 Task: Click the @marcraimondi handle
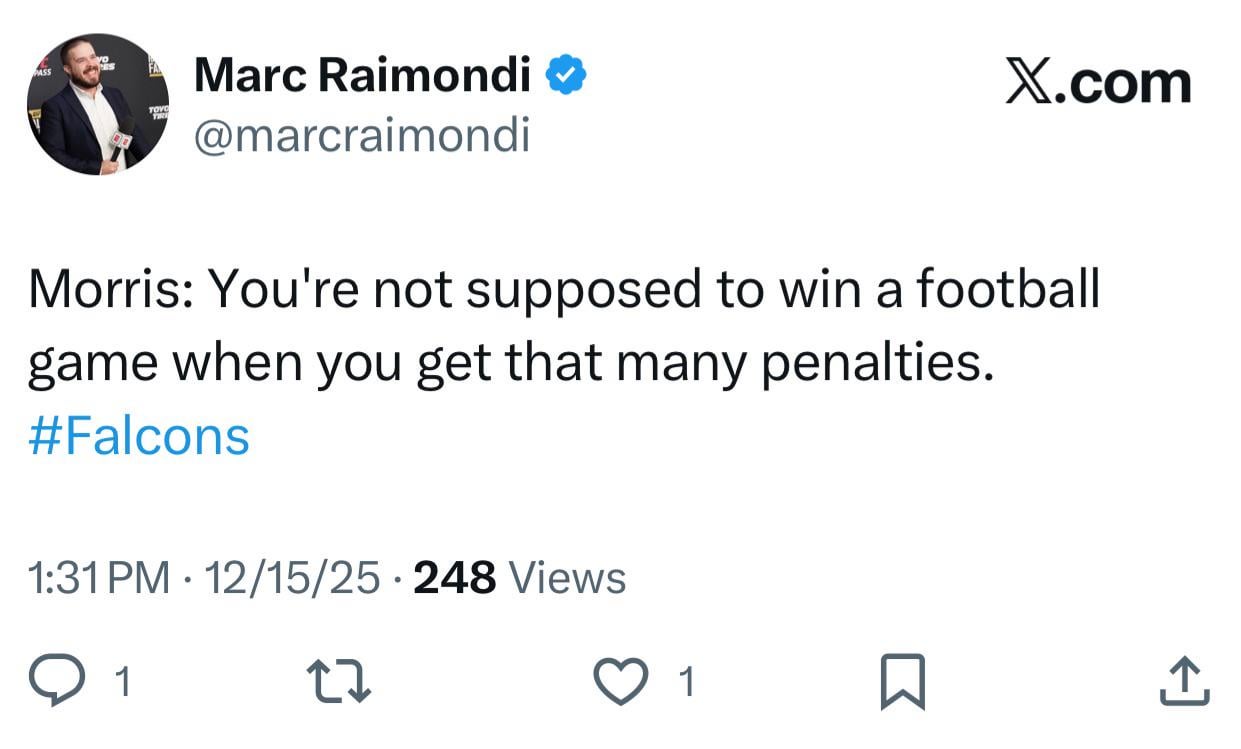point(363,136)
